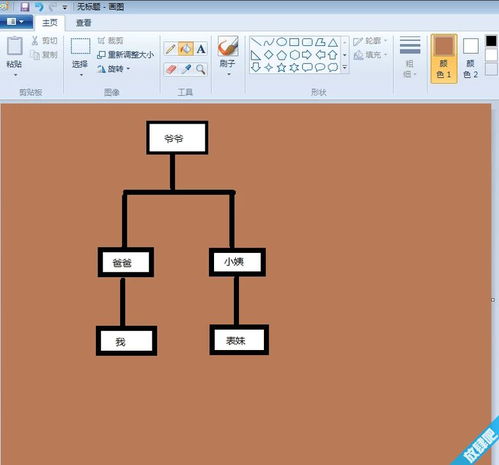Screen dimensions: 499x465
Task: Choose the Pentagon shape
Action: 282,55
